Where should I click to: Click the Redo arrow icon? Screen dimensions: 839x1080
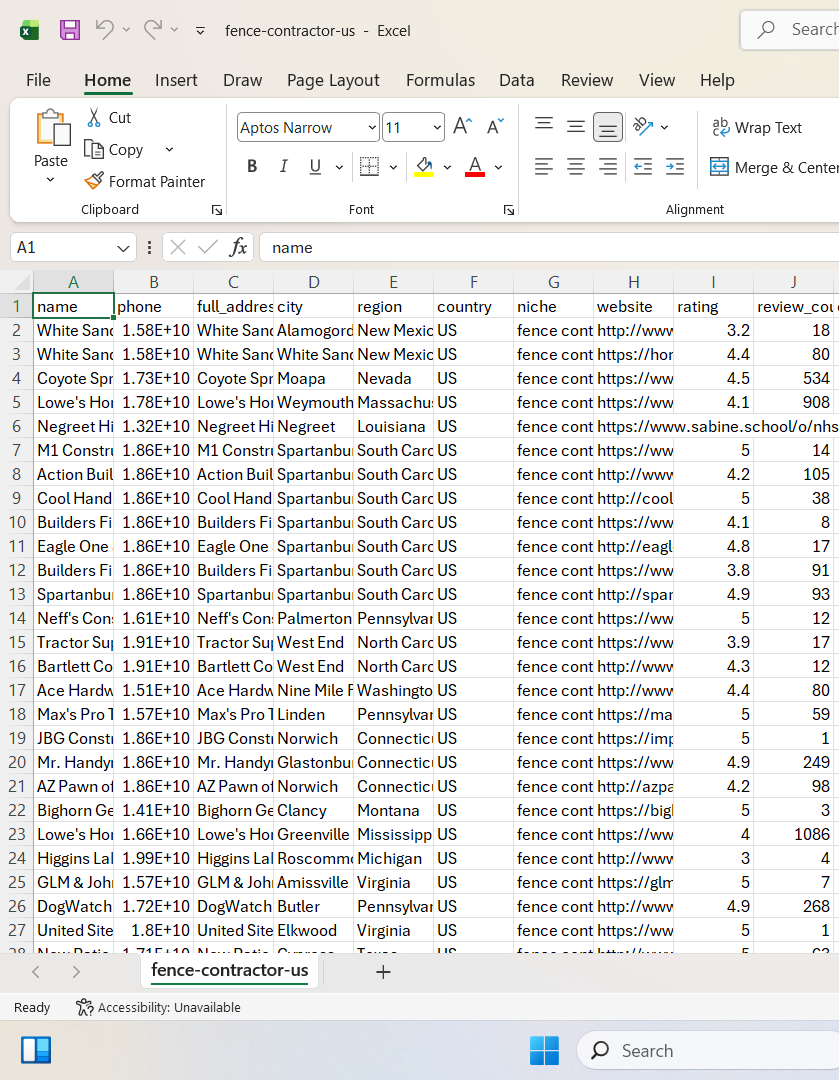coord(153,30)
